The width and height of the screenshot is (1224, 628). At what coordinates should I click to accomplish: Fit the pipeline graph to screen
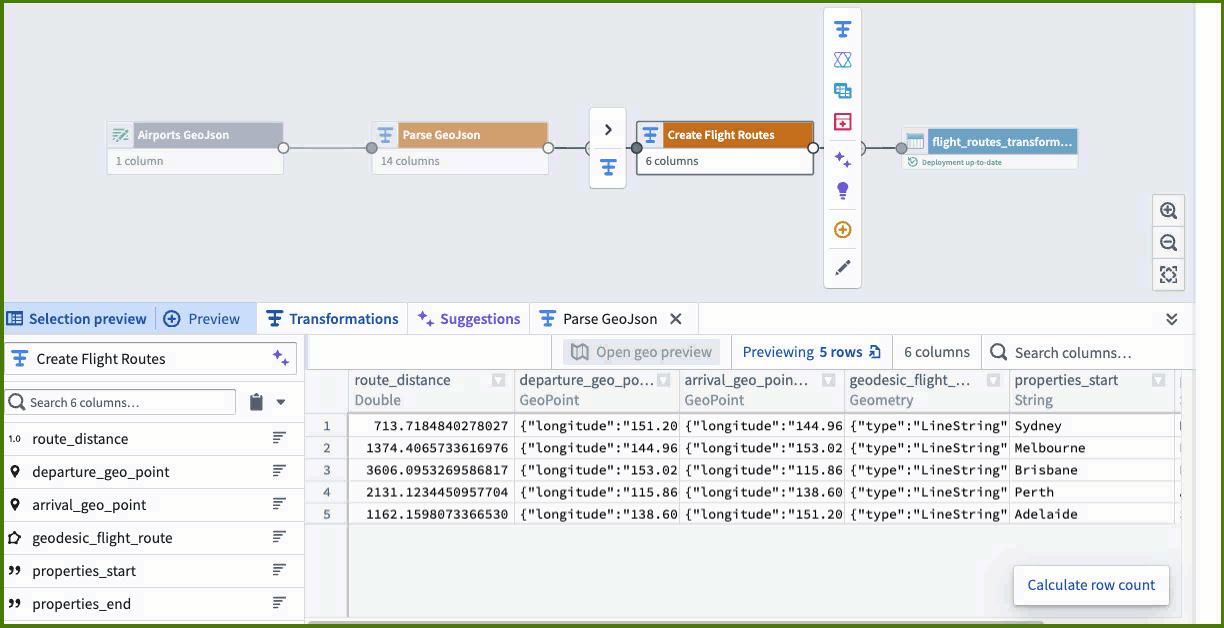point(1168,274)
